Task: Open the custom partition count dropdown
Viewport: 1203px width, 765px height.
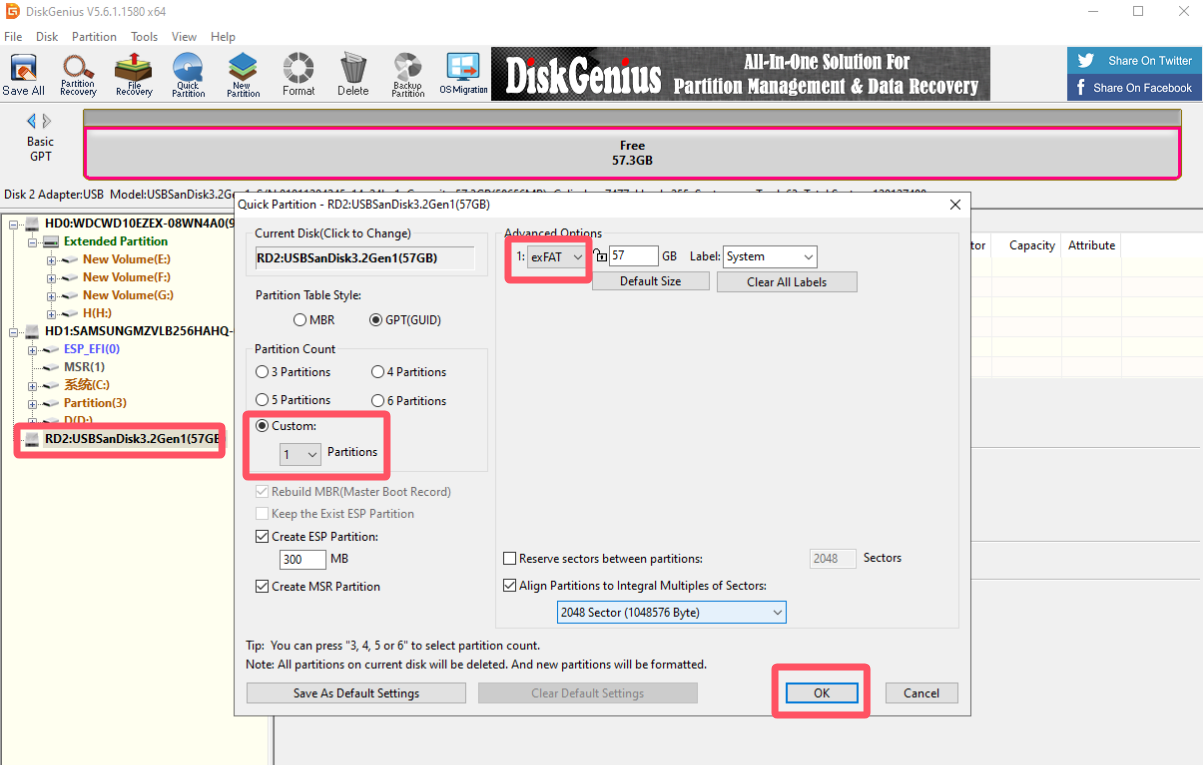Action: coord(300,455)
